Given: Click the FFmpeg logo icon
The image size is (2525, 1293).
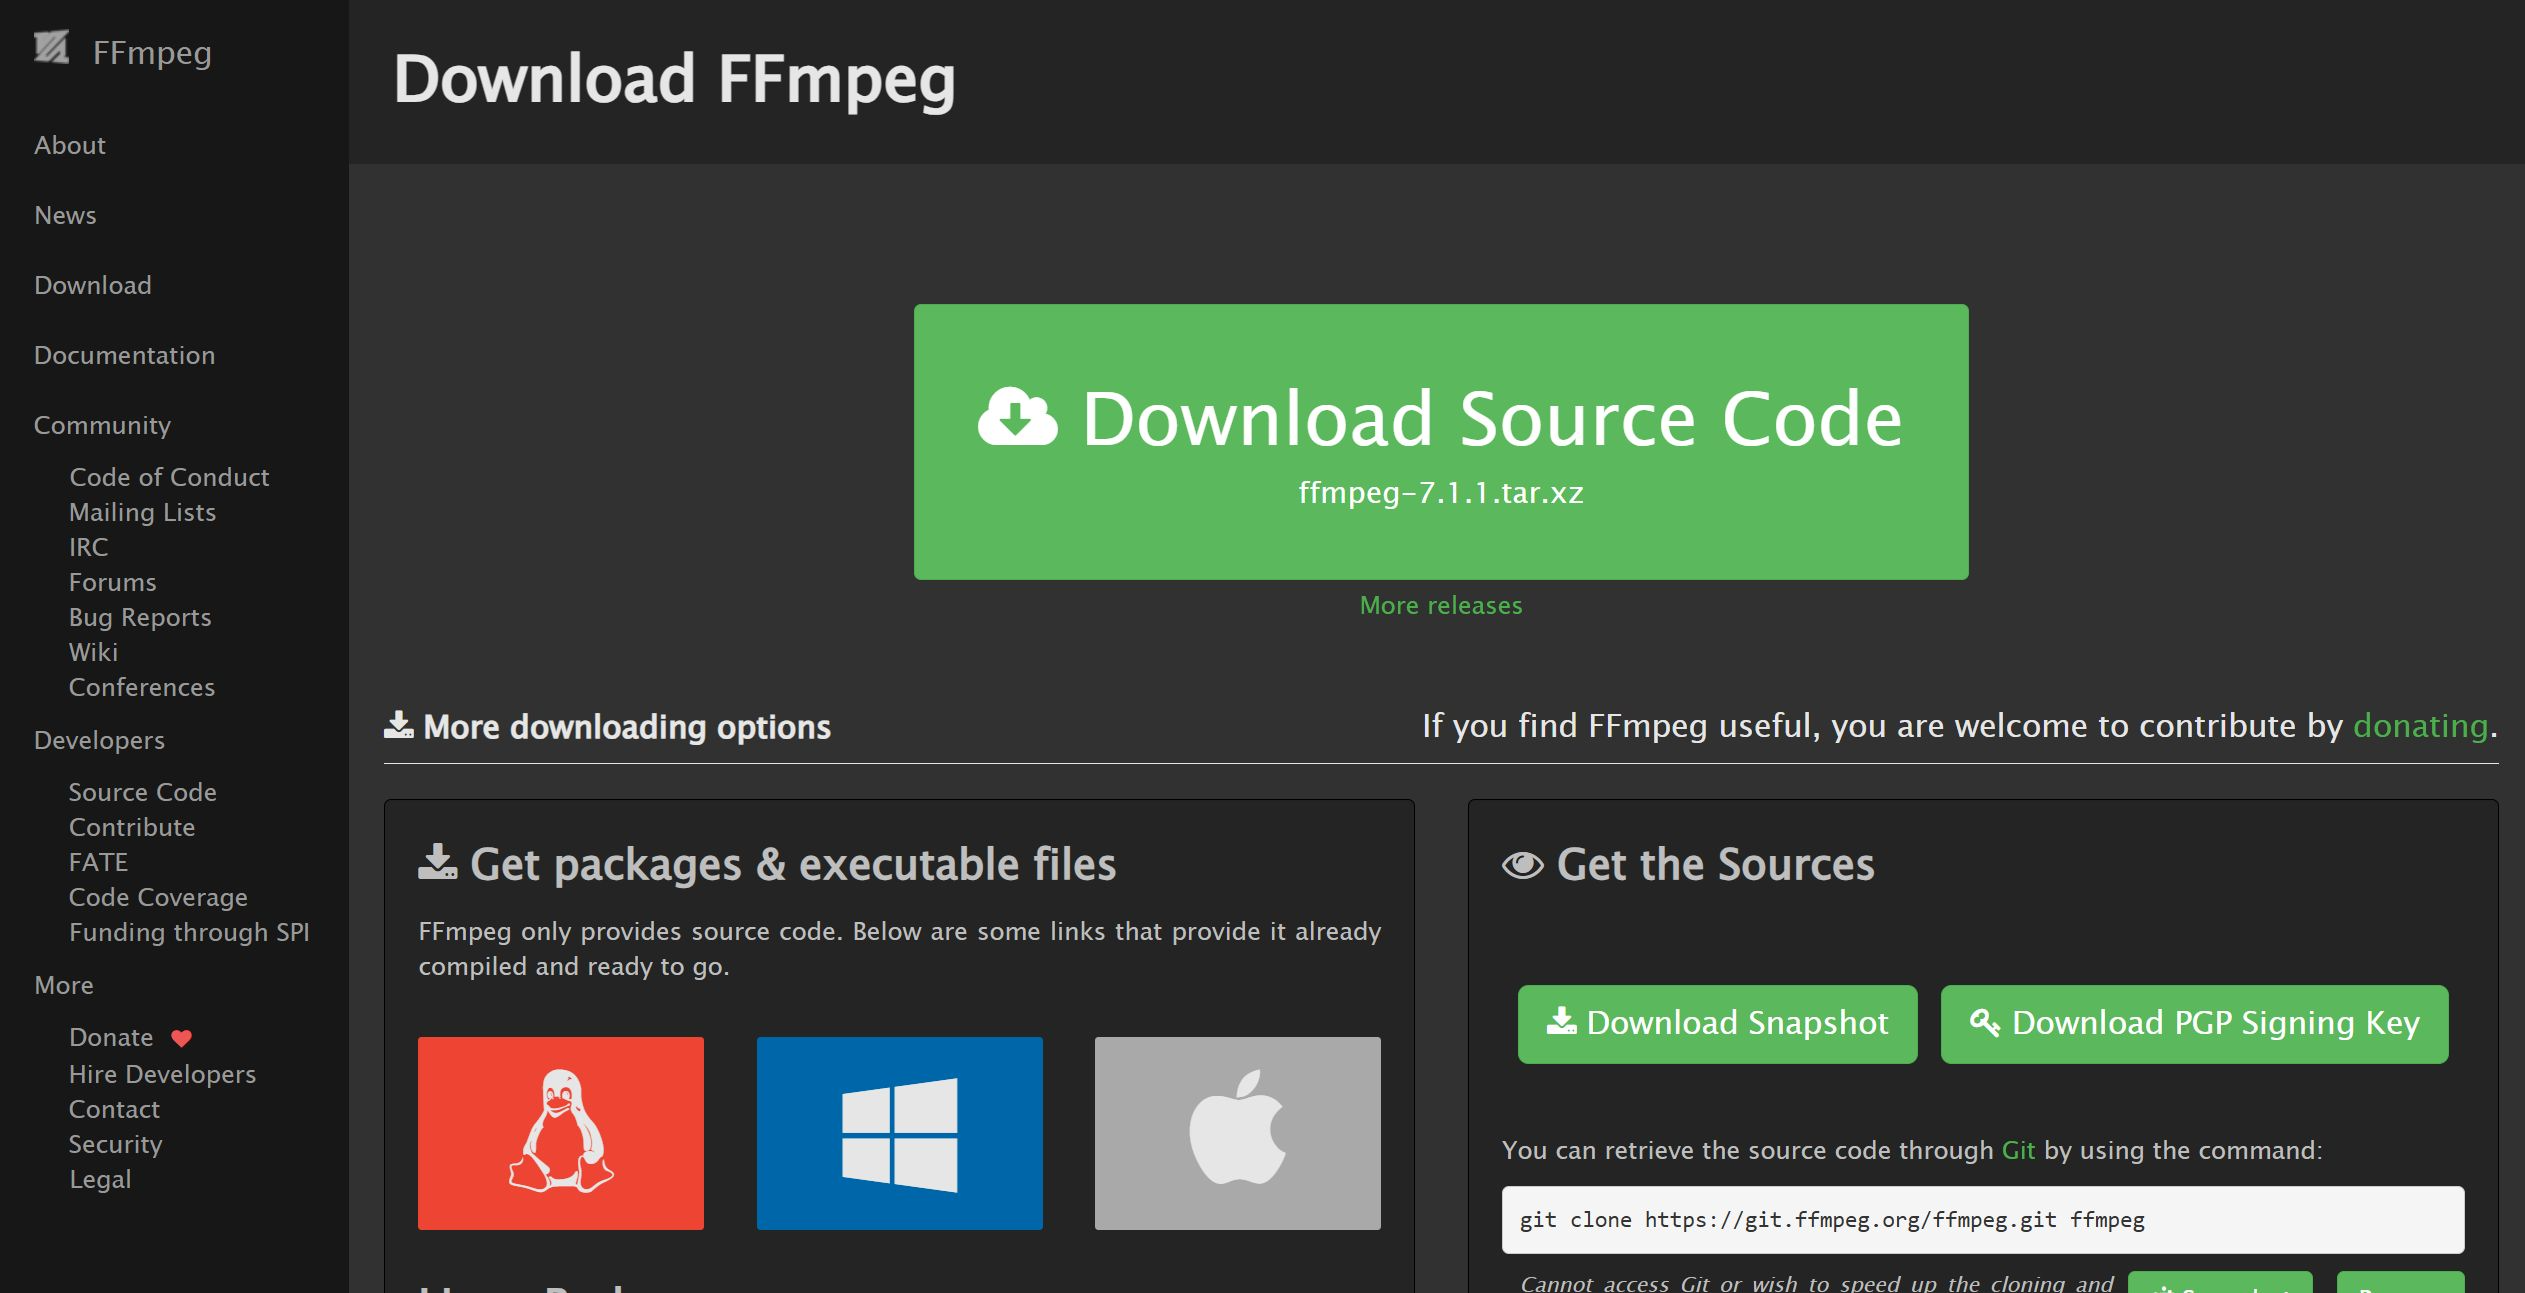Looking at the screenshot, I should pos(51,47).
